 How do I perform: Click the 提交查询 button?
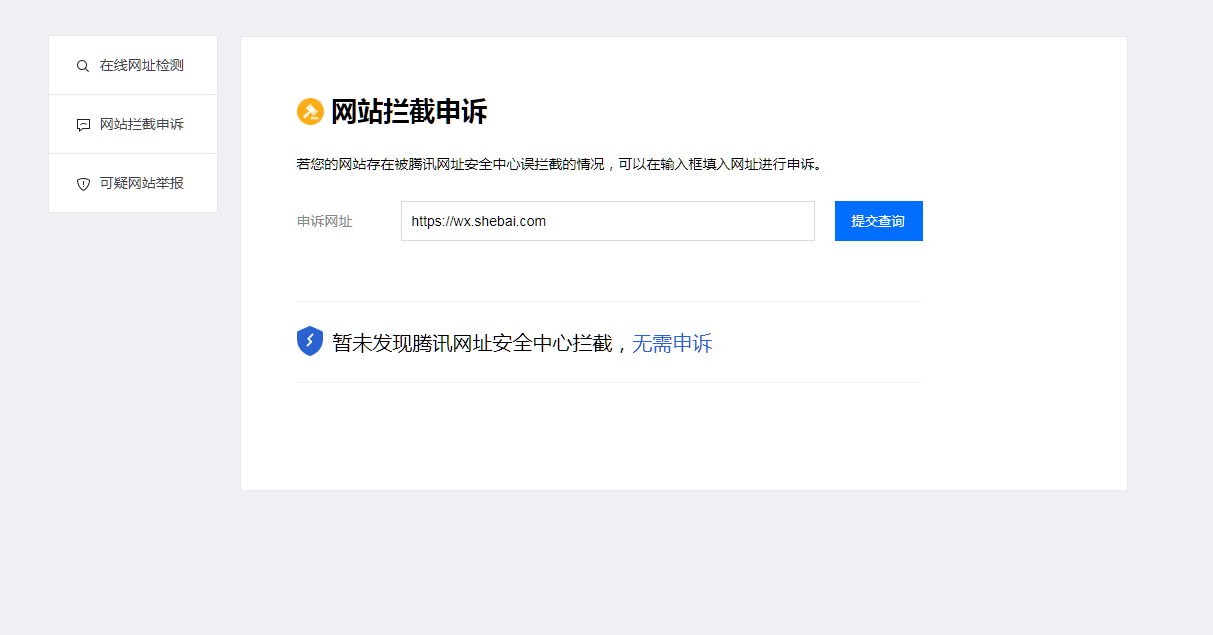(879, 221)
